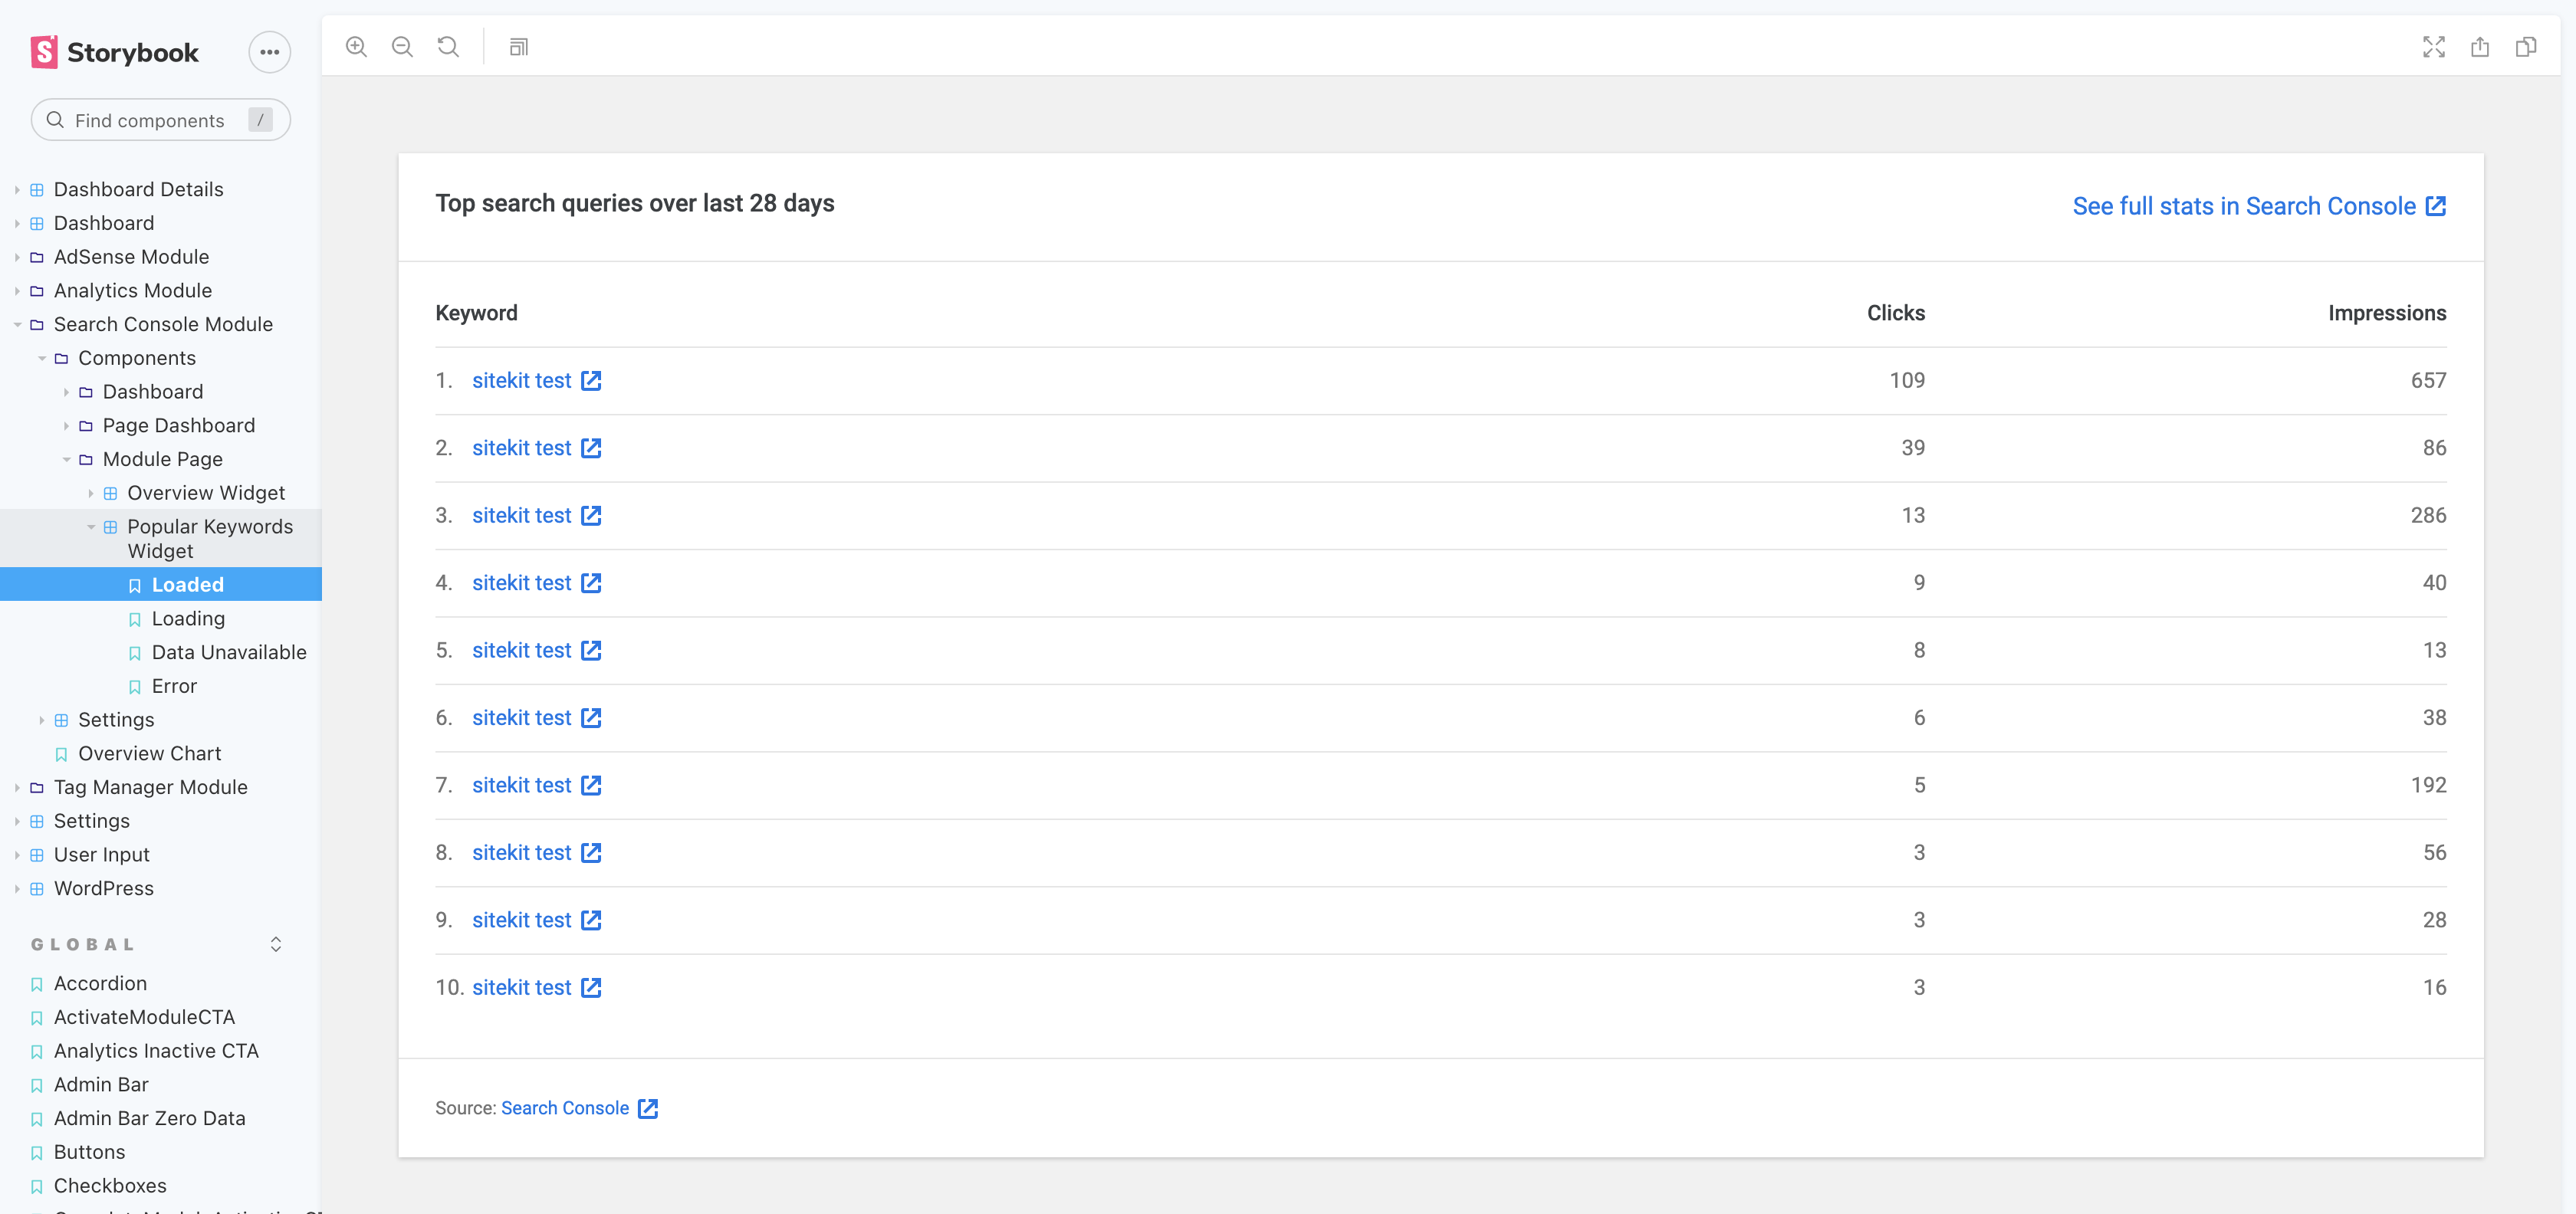Viewport: 2576px width, 1214px height.
Task: Open the Accordion story under Global
Action: 100,983
